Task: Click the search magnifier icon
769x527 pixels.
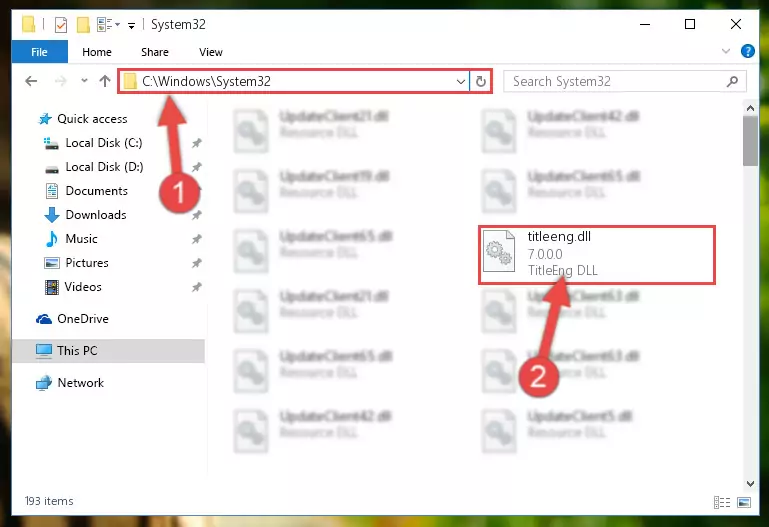Action: tap(732, 81)
